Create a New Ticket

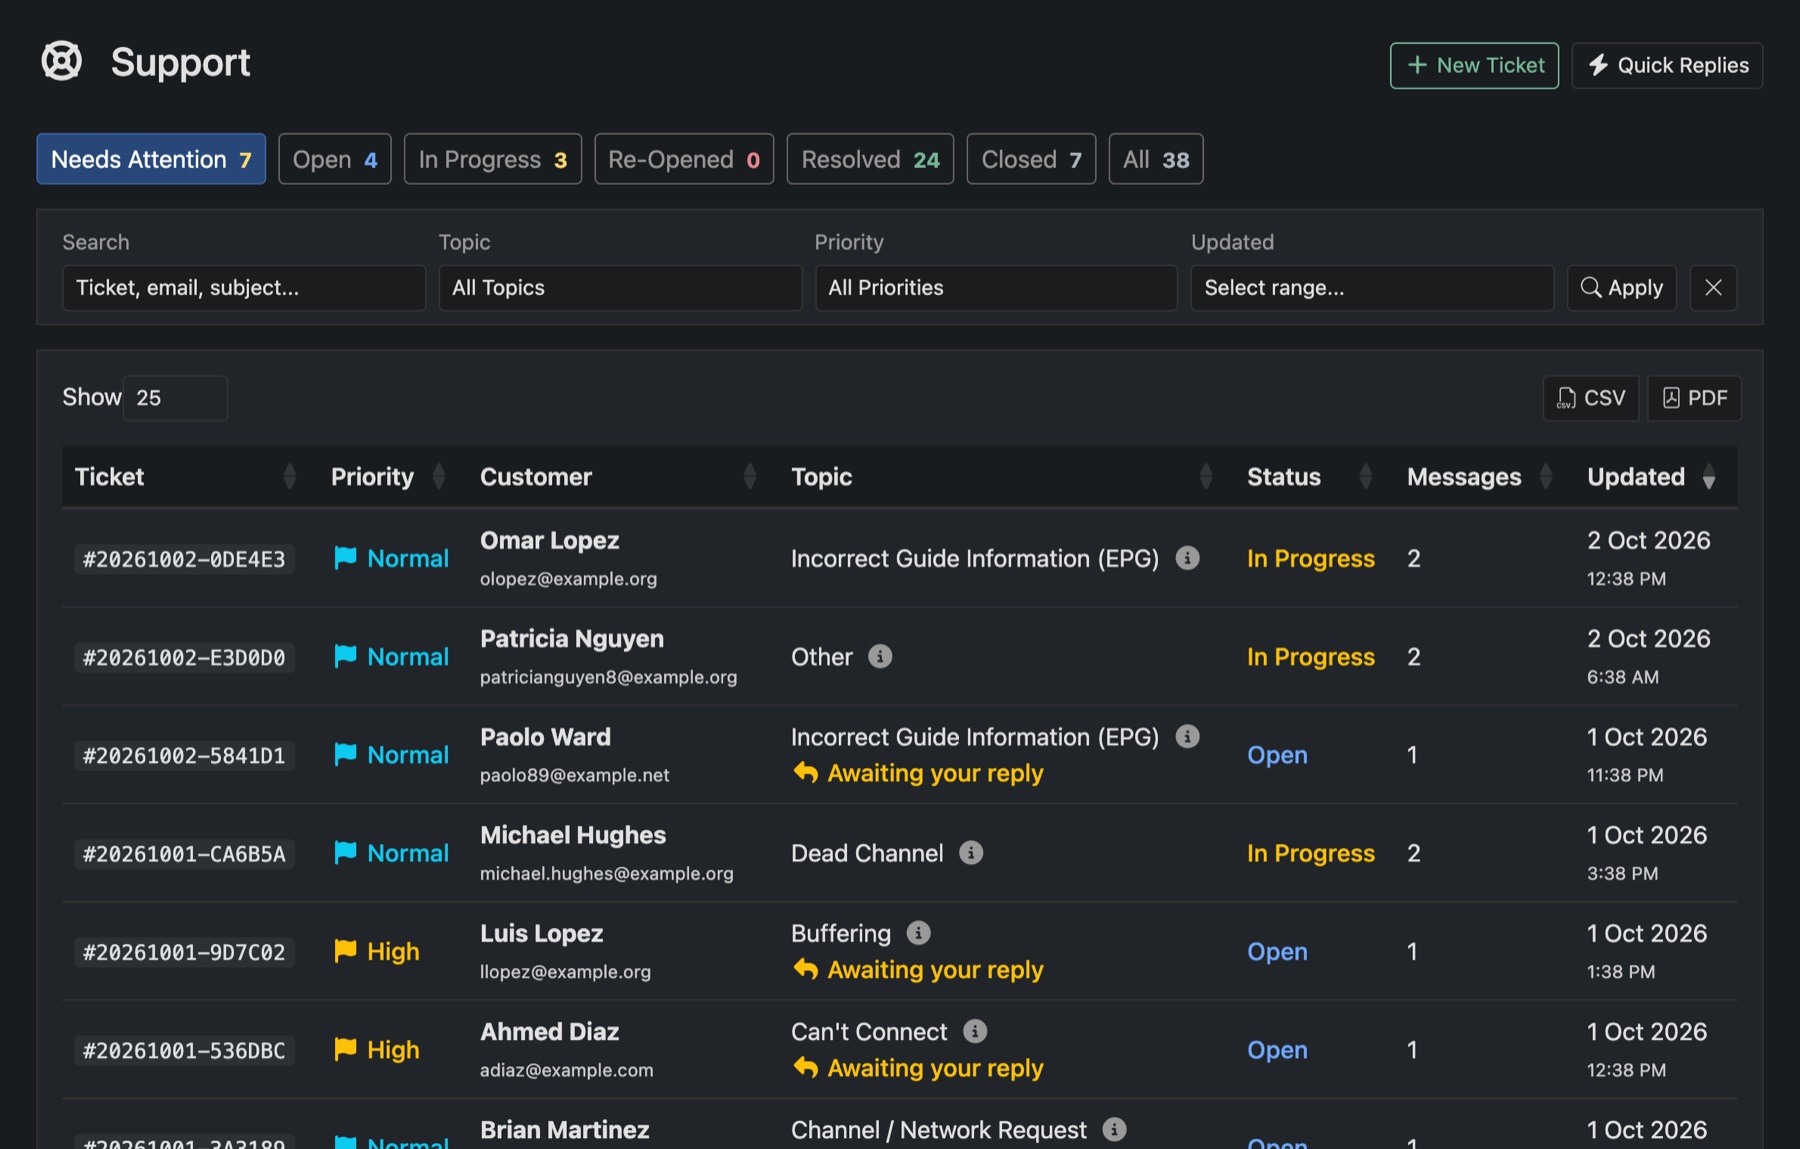[x=1474, y=65]
